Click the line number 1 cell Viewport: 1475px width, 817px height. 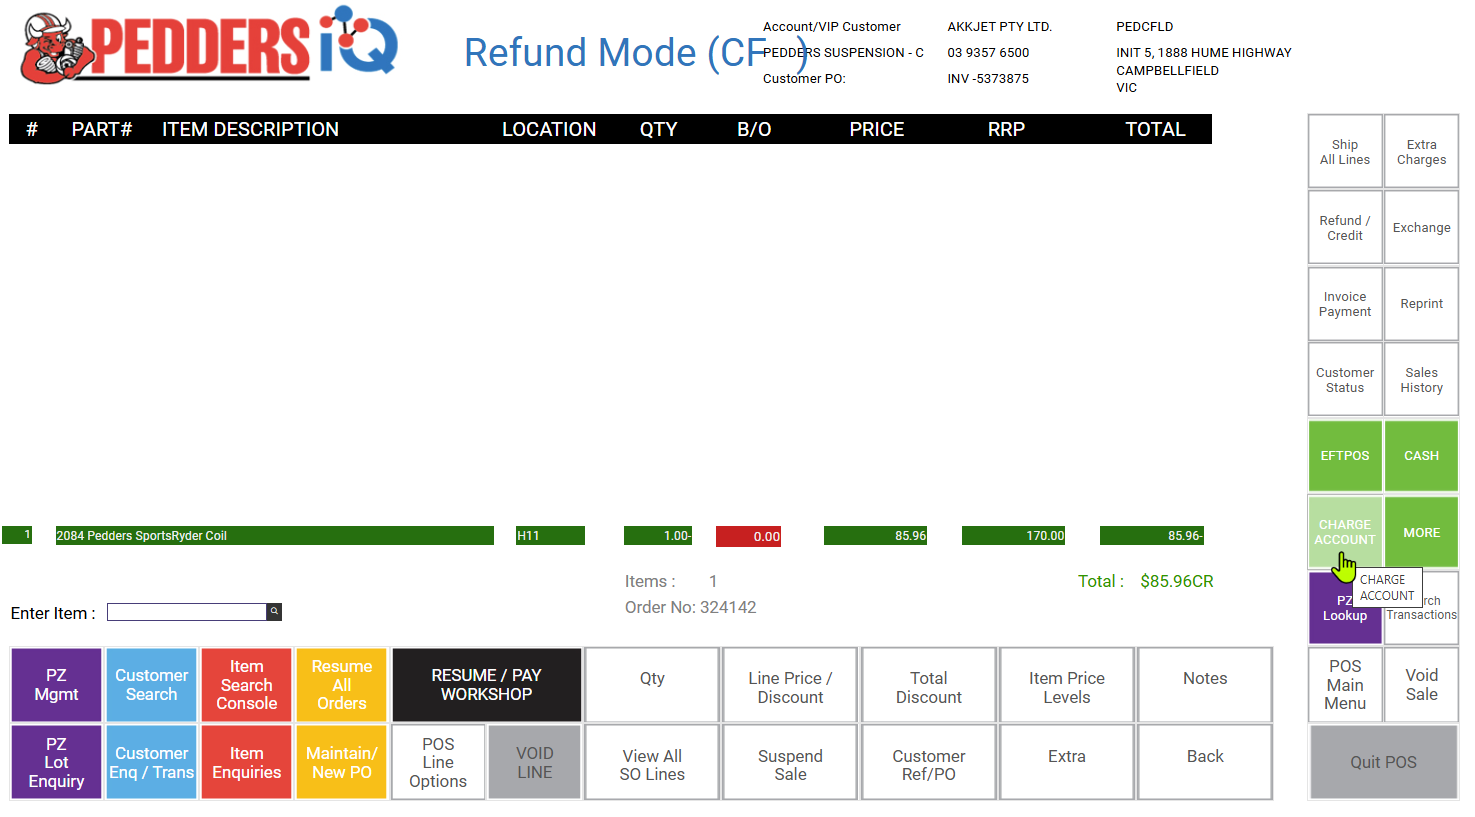pos(17,535)
